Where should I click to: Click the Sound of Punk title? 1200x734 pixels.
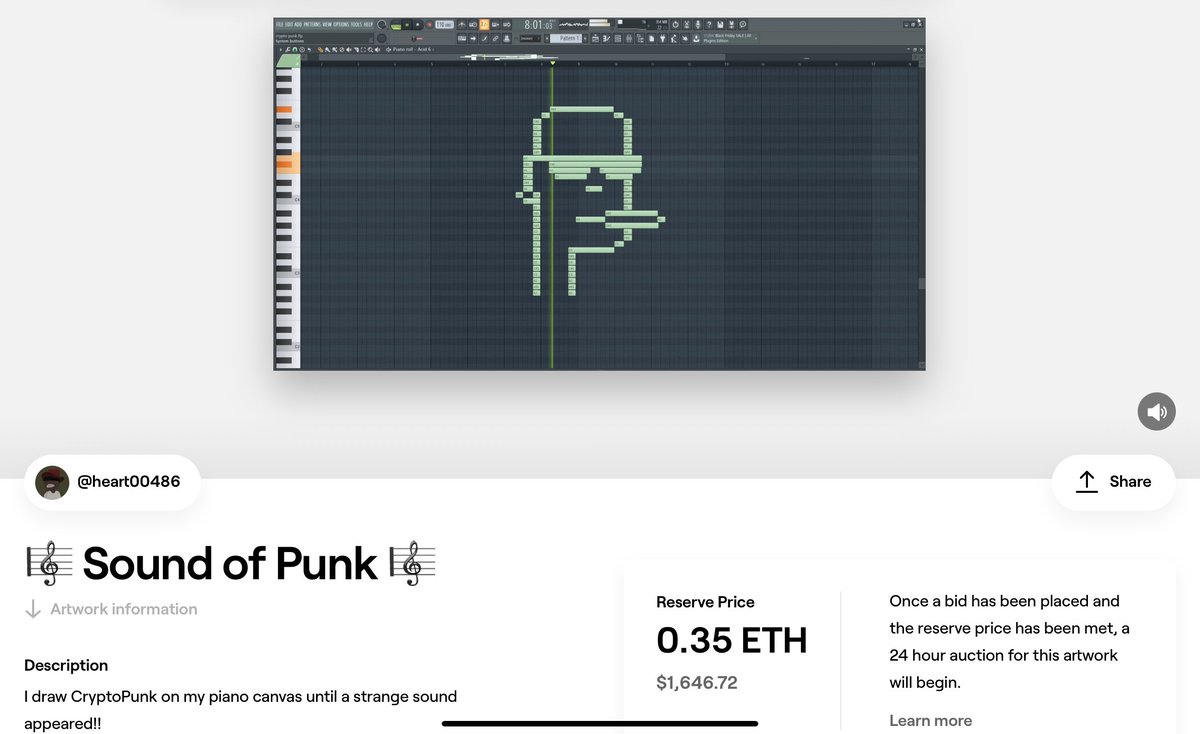click(230, 564)
